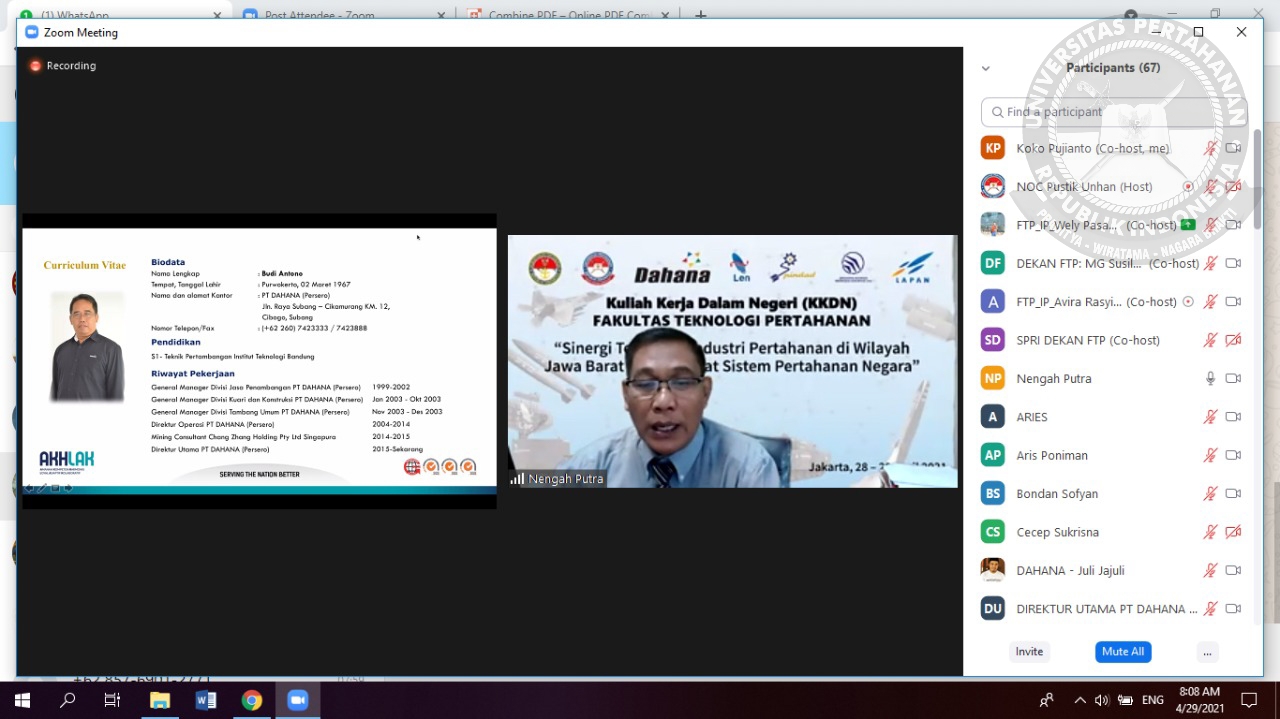
Task: Collapse the Participants panel chevron
Action: tap(986, 68)
